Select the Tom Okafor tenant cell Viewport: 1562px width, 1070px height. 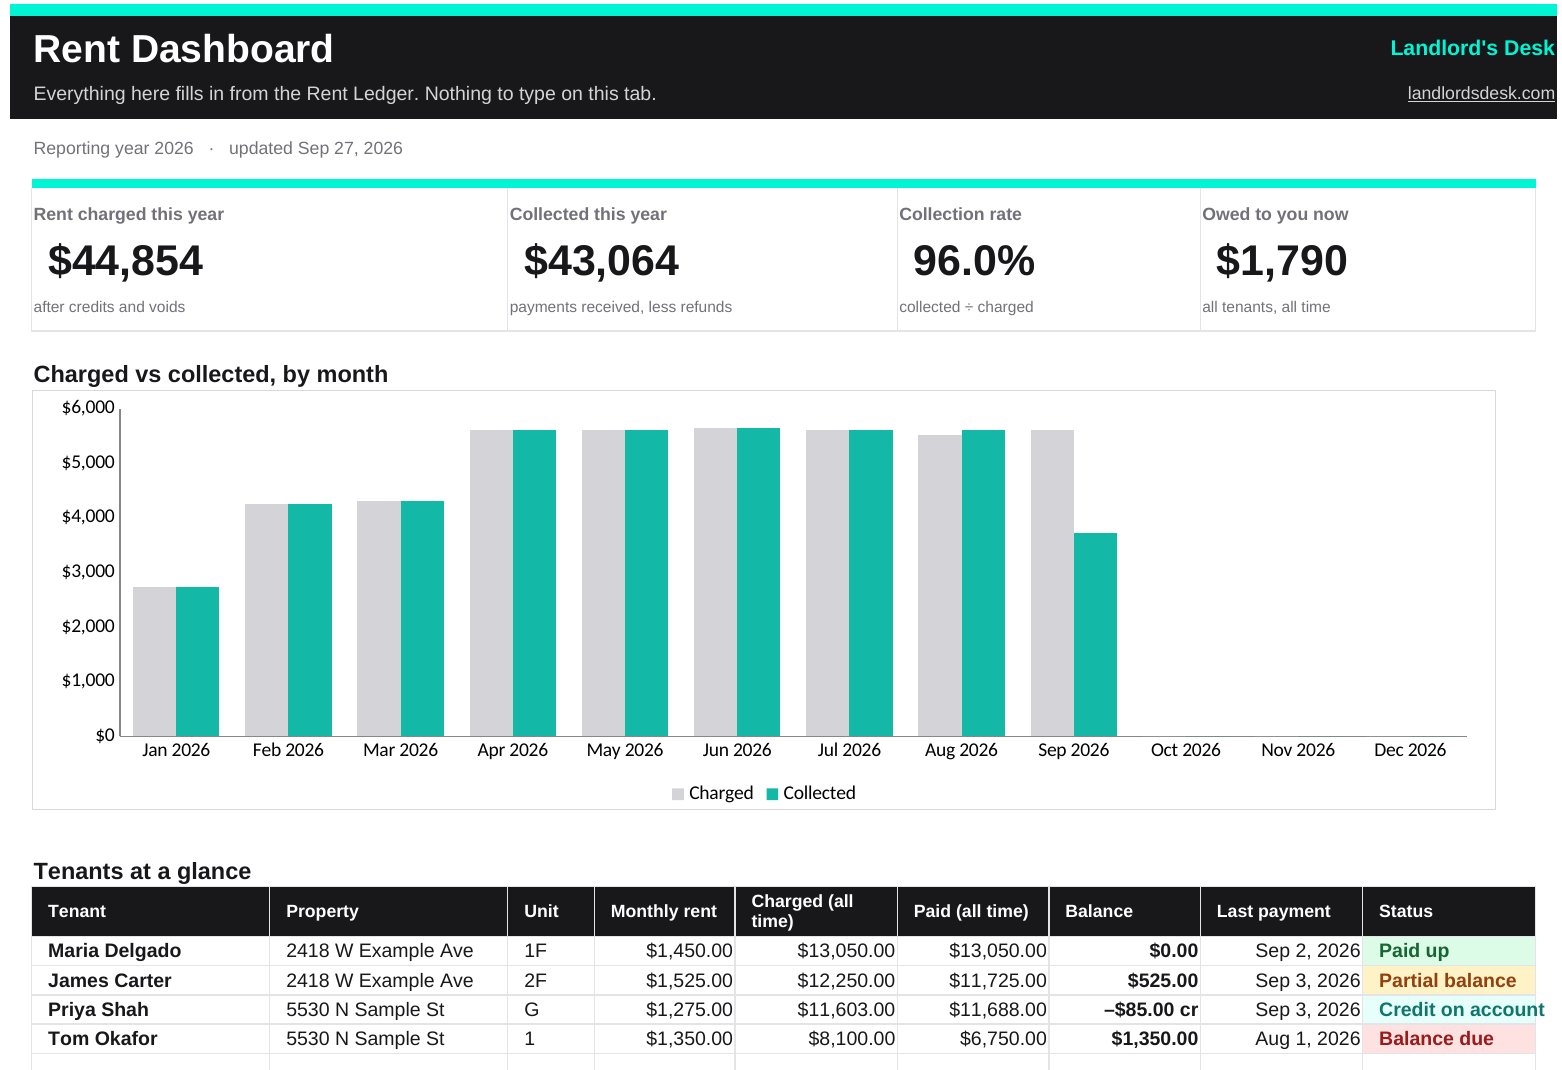tap(151, 1039)
